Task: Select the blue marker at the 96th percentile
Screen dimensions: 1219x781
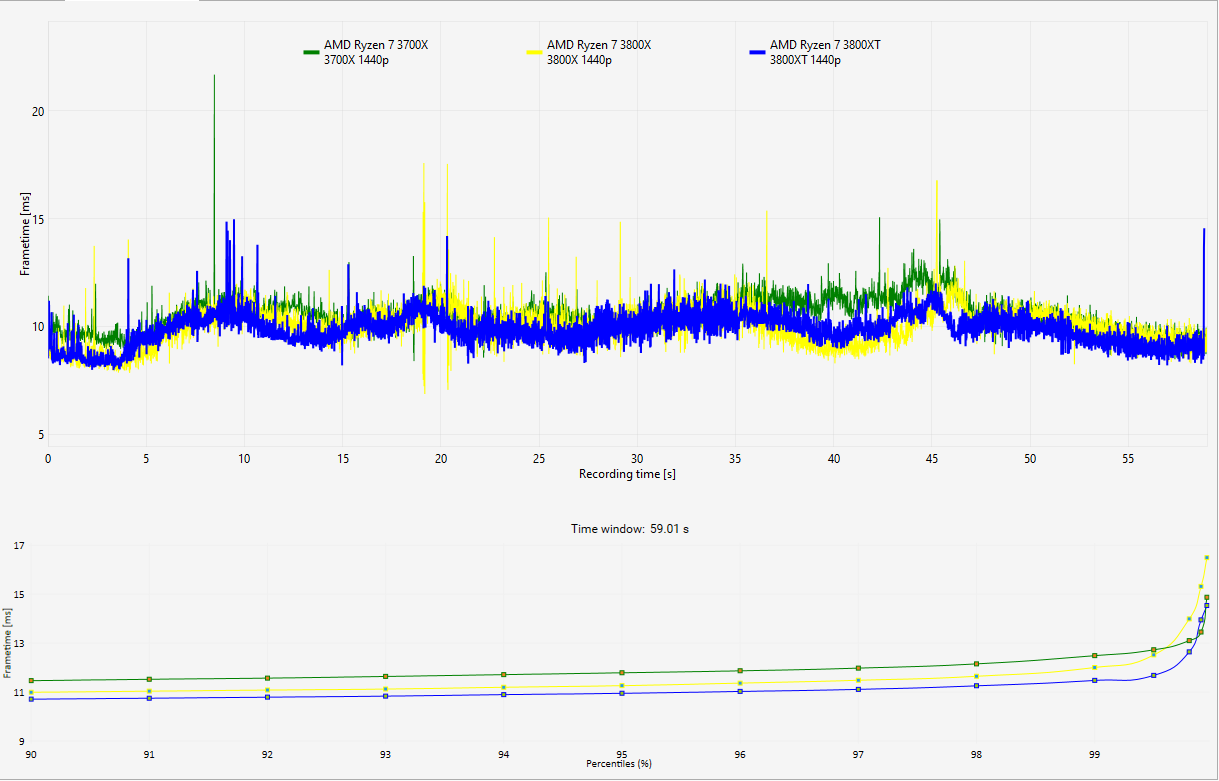Action: 740,691
